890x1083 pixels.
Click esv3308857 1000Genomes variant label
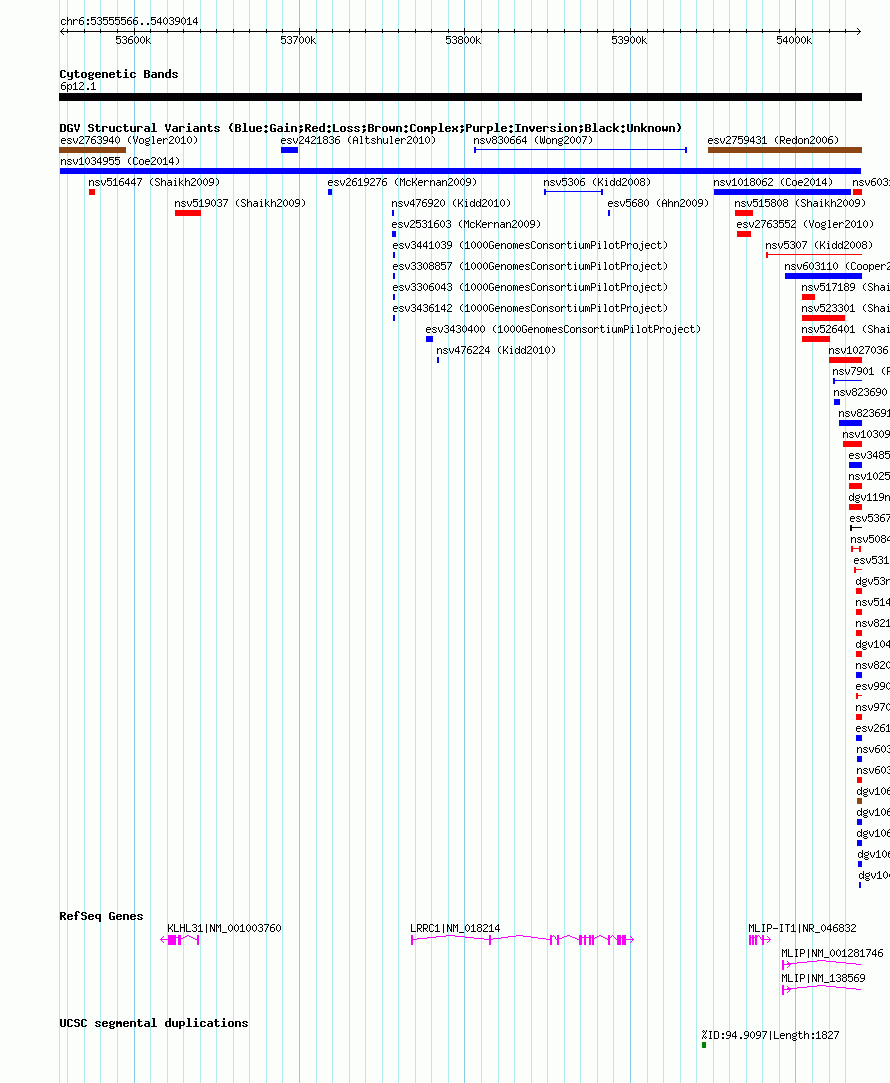[530, 266]
